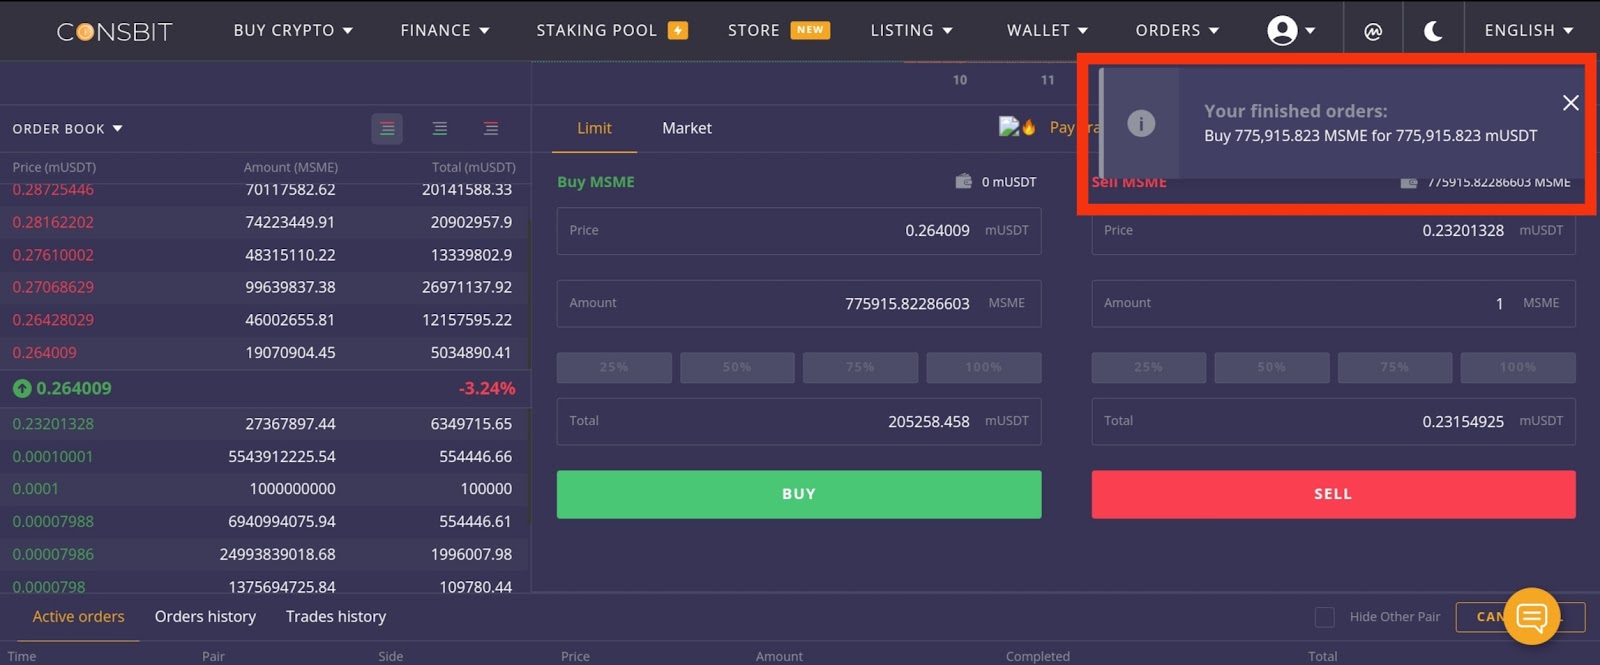Click the CoinMarketCap style circular icon
The image size is (1600, 665).
pyautogui.click(x=1373, y=32)
